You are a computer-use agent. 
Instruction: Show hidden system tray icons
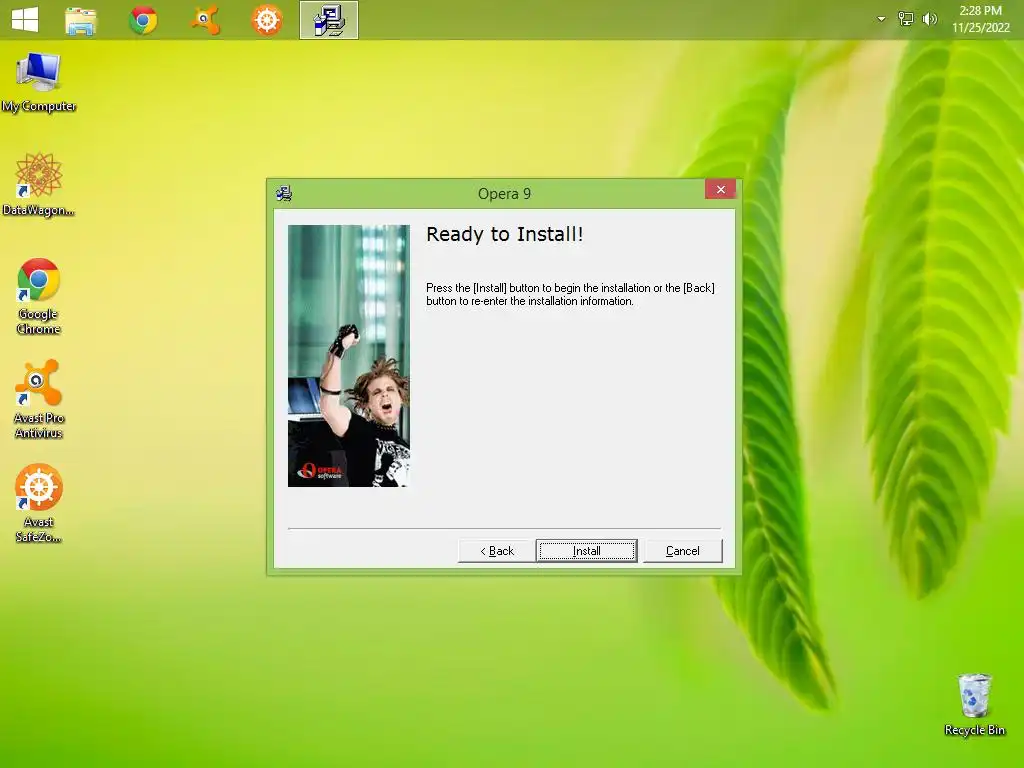pos(881,19)
